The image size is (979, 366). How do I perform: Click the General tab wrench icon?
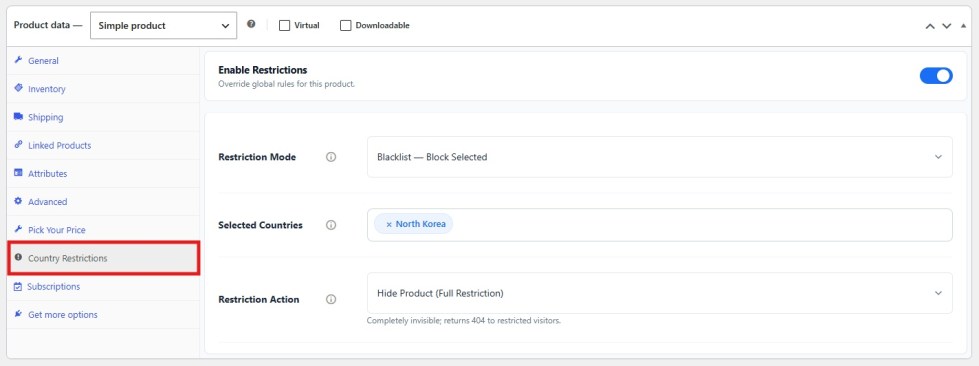tap(18, 60)
